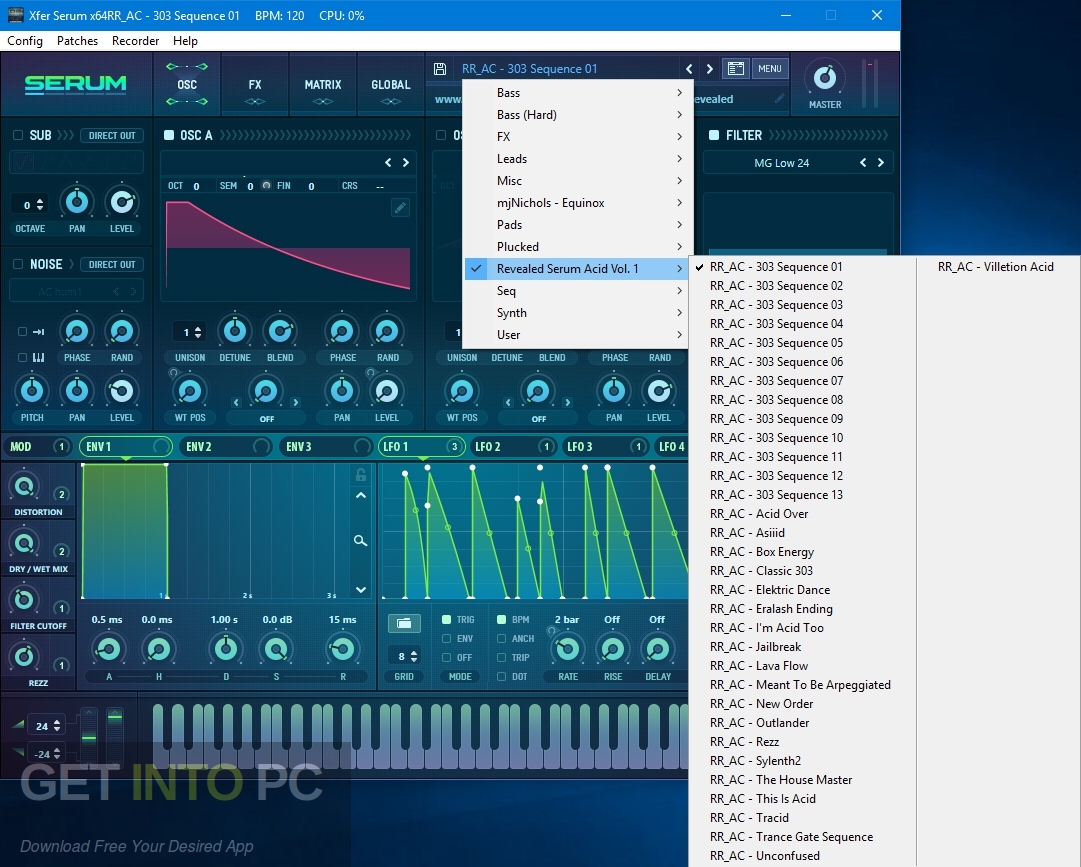Go to next preset arrow
The height and width of the screenshot is (867, 1081).
pyautogui.click(x=709, y=69)
